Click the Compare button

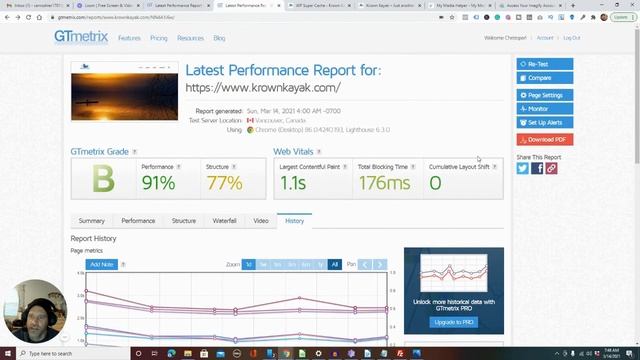(x=544, y=78)
